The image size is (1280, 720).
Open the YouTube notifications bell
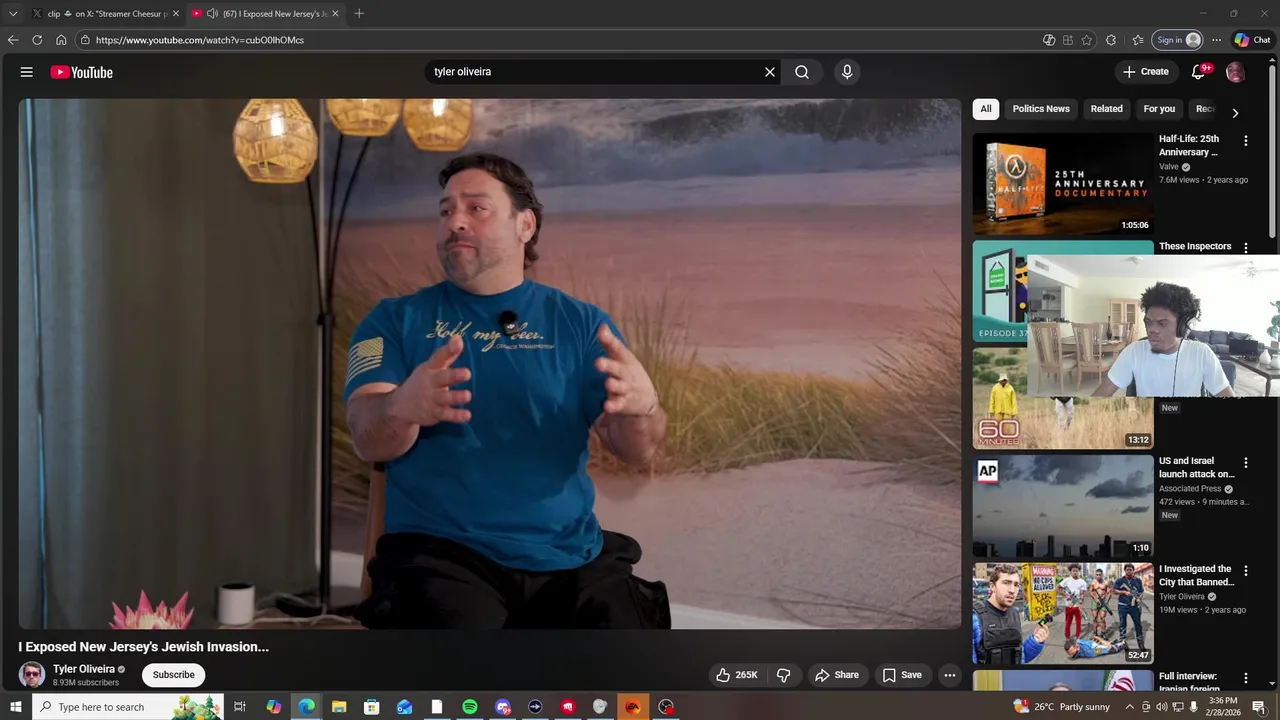[x=1199, y=72]
